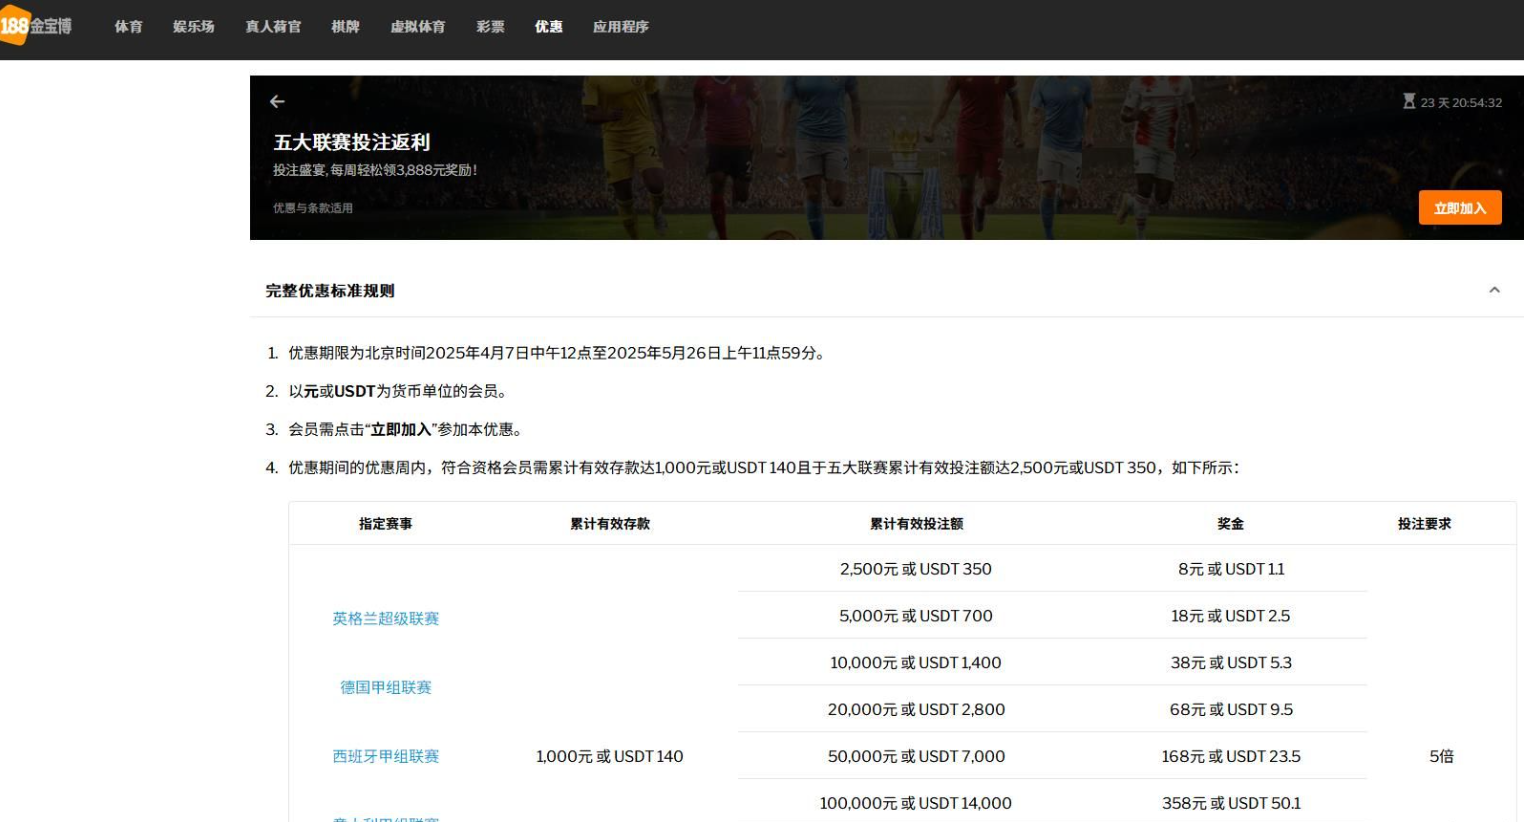
Task: Click the 8元 或 USDT 1.1 reward
Action: [x=1231, y=569]
